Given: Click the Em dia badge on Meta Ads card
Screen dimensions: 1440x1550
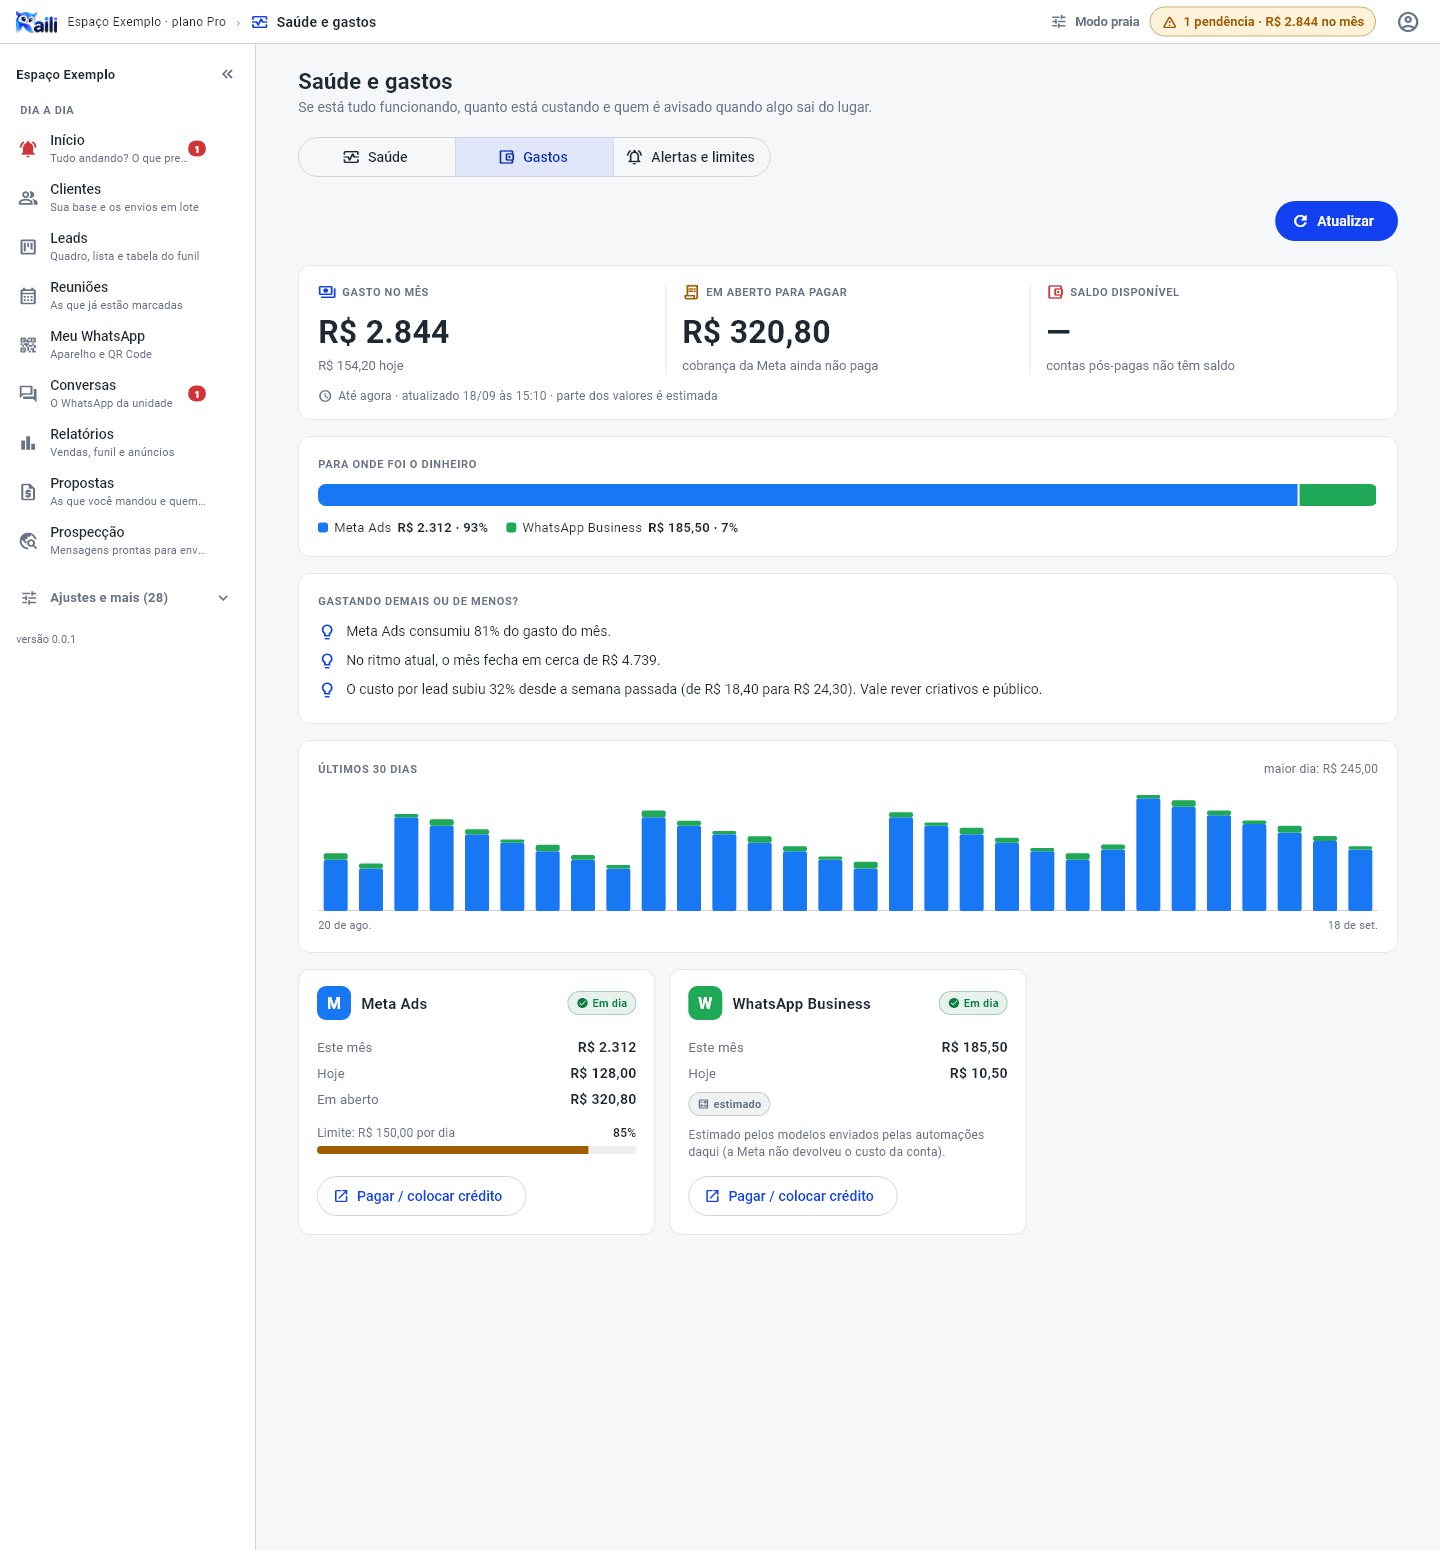Looking at the screenshot, I should 602,1003.
